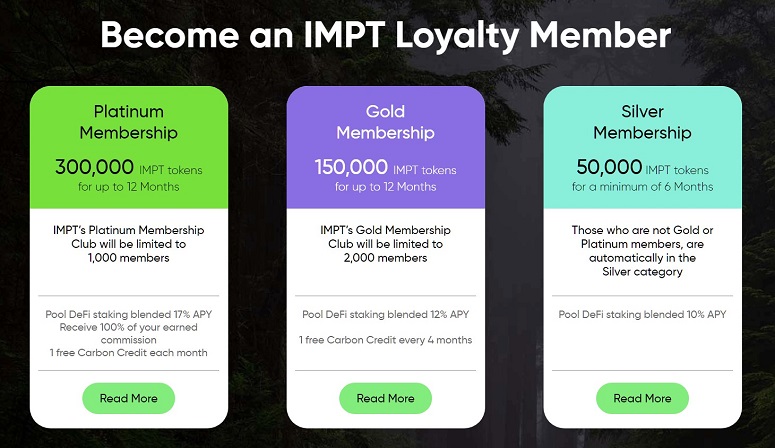Click the 10% APY staking text

tap(642, 314)
